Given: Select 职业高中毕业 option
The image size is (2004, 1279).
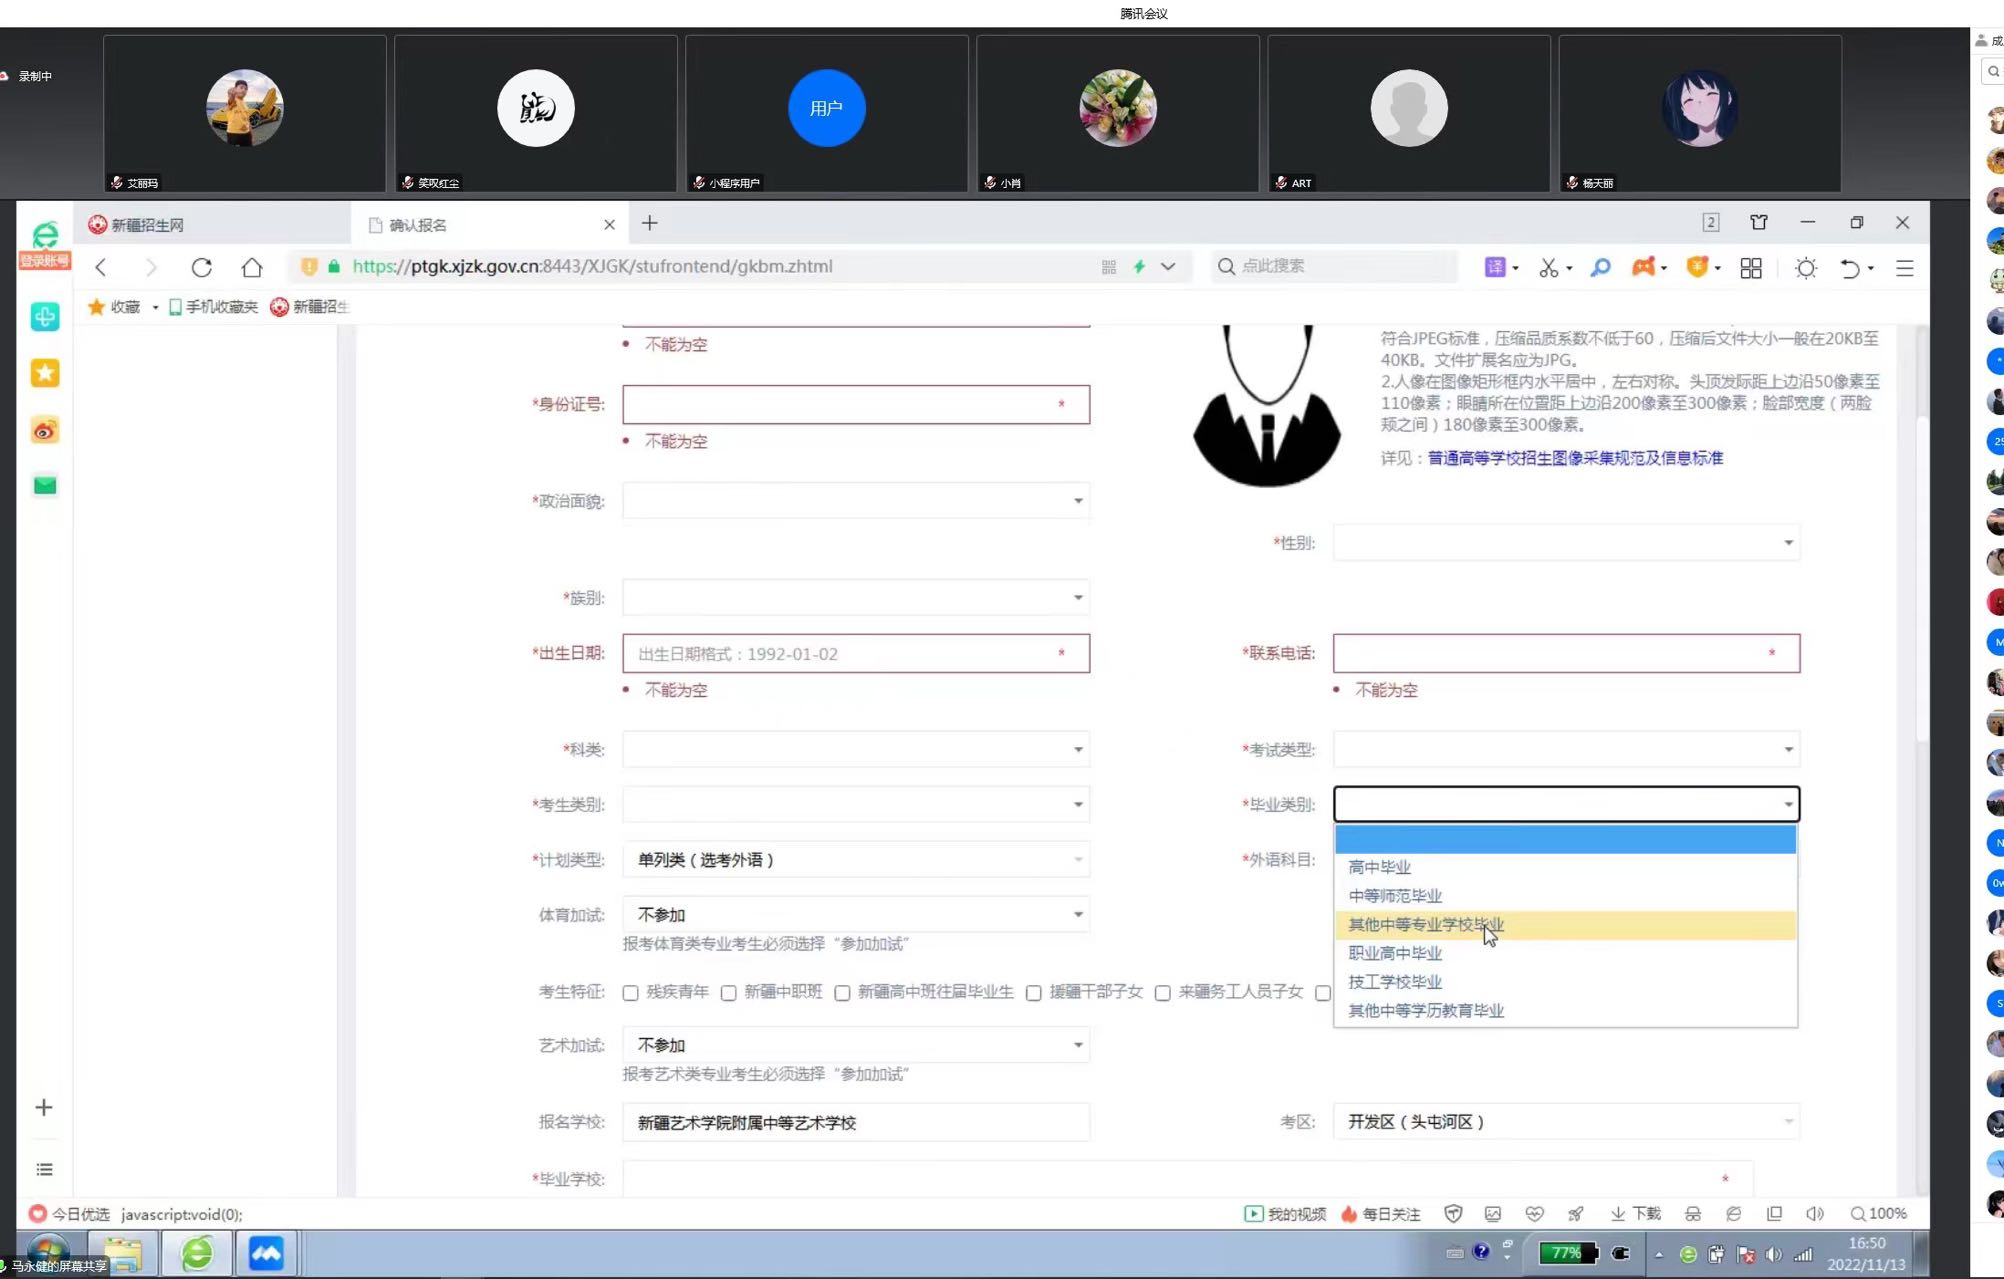Looking at the screenshot, I should click(x=1565, y=953).
